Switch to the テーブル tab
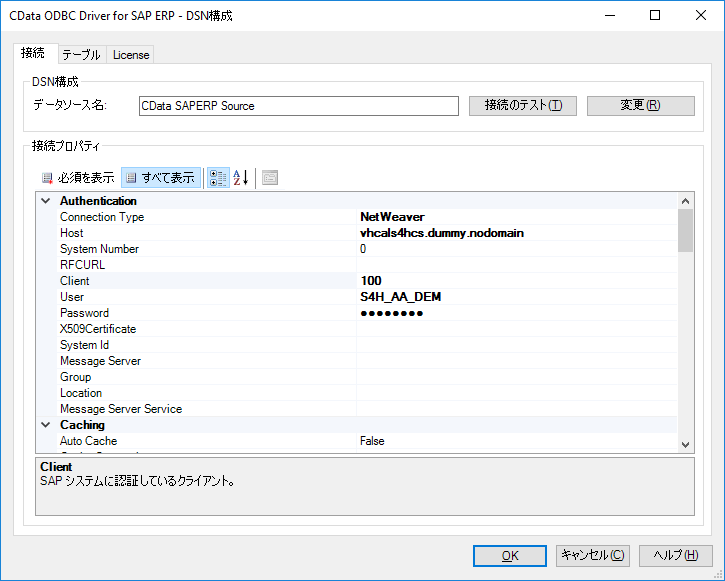The height and width of the screenshot is (581, 725). click(81, 55)
